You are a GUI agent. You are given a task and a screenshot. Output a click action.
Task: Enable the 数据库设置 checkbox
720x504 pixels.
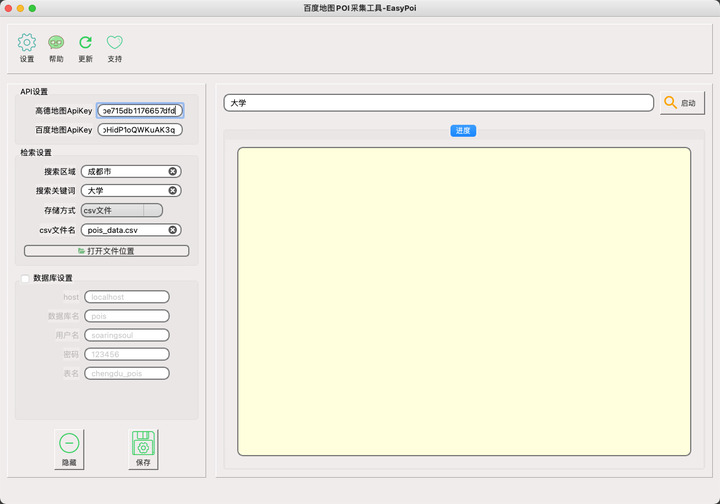tap(25, 279)
